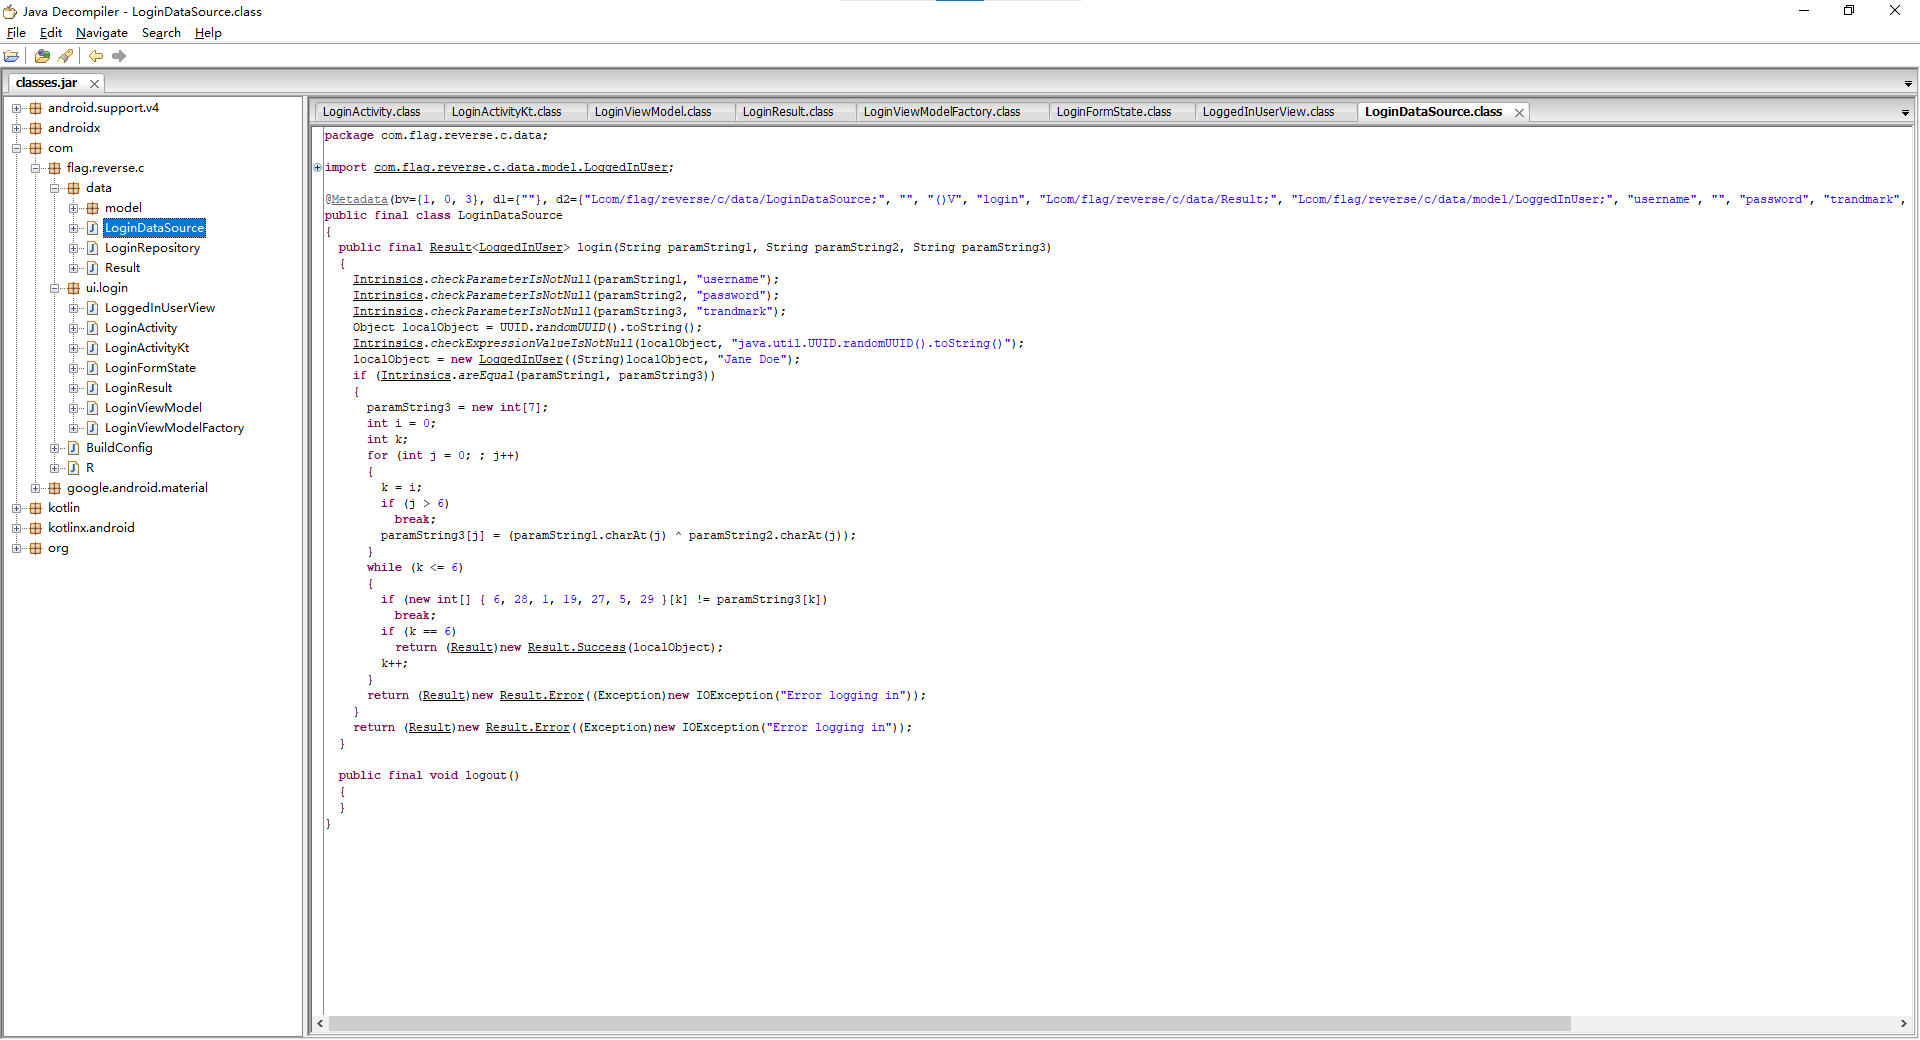Open the Search menu
Image resolution: width=1920 pixels, height=1040 pixels.
(161, 33)
